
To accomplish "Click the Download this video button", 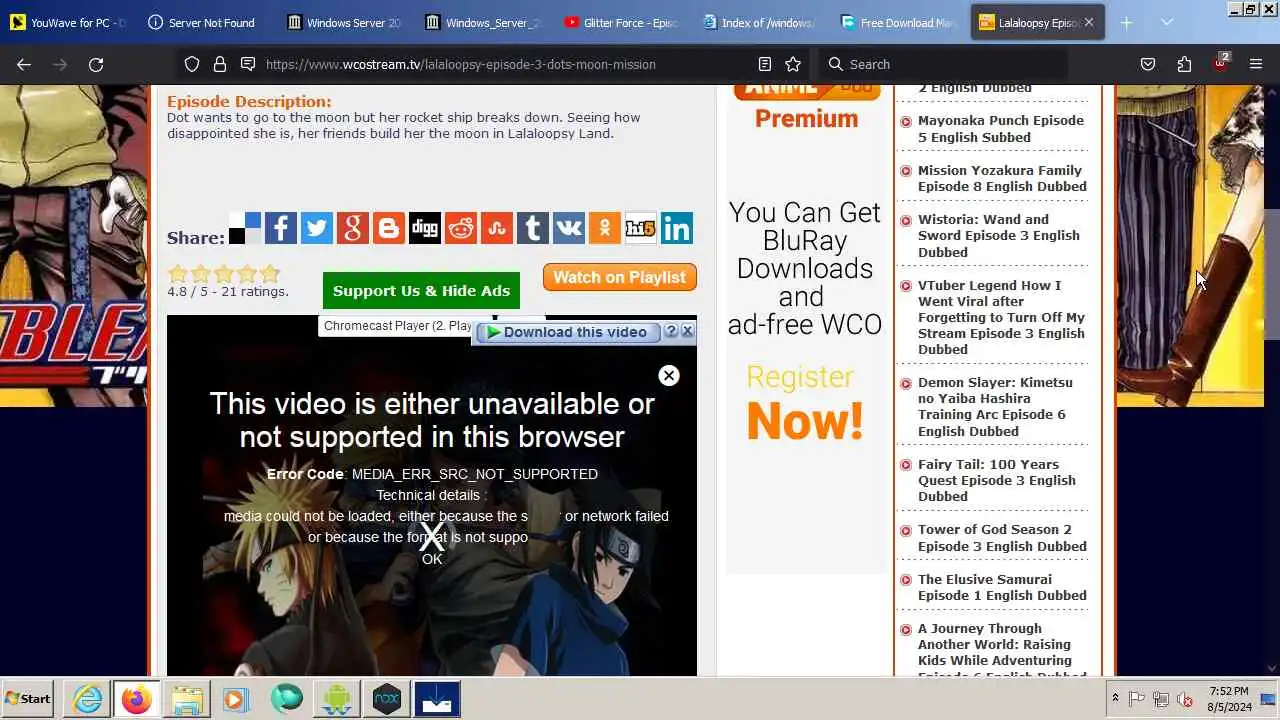I will pos(568,332).
